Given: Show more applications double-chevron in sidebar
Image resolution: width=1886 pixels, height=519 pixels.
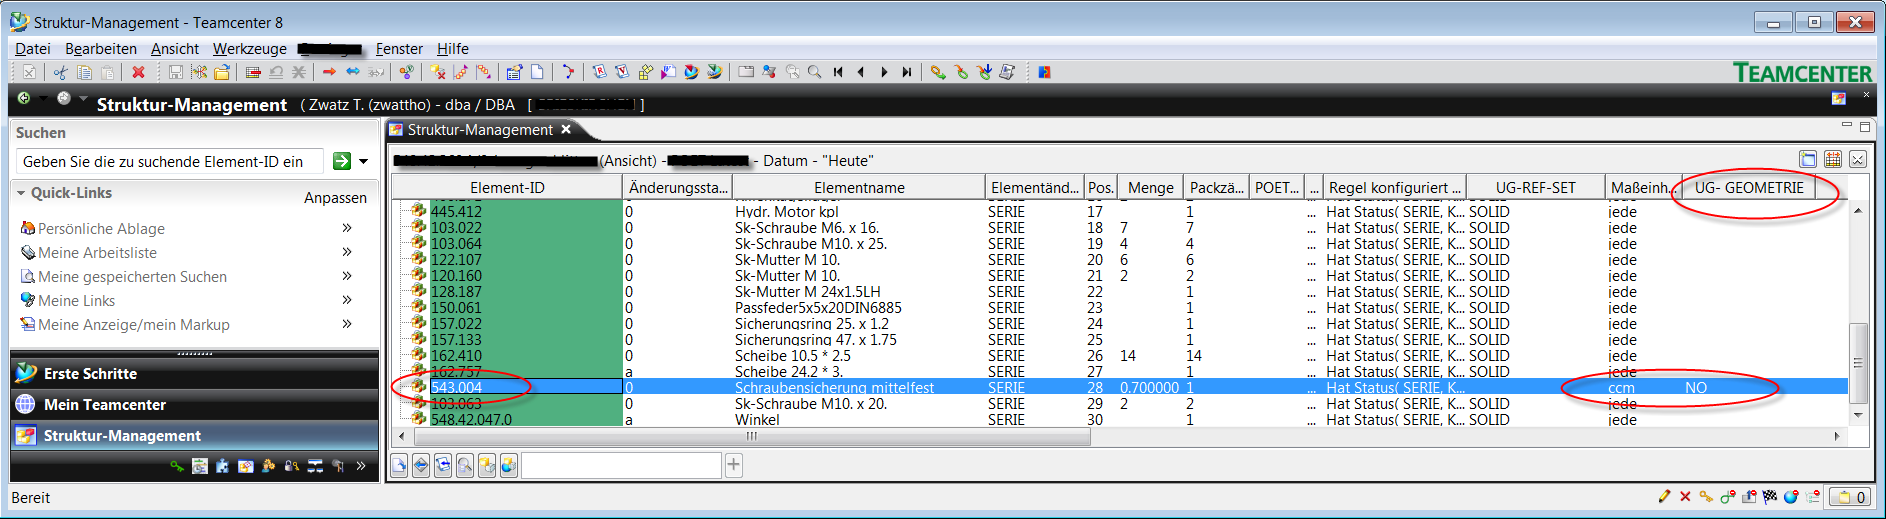Looking at the screenshot, I should [360, 466].
